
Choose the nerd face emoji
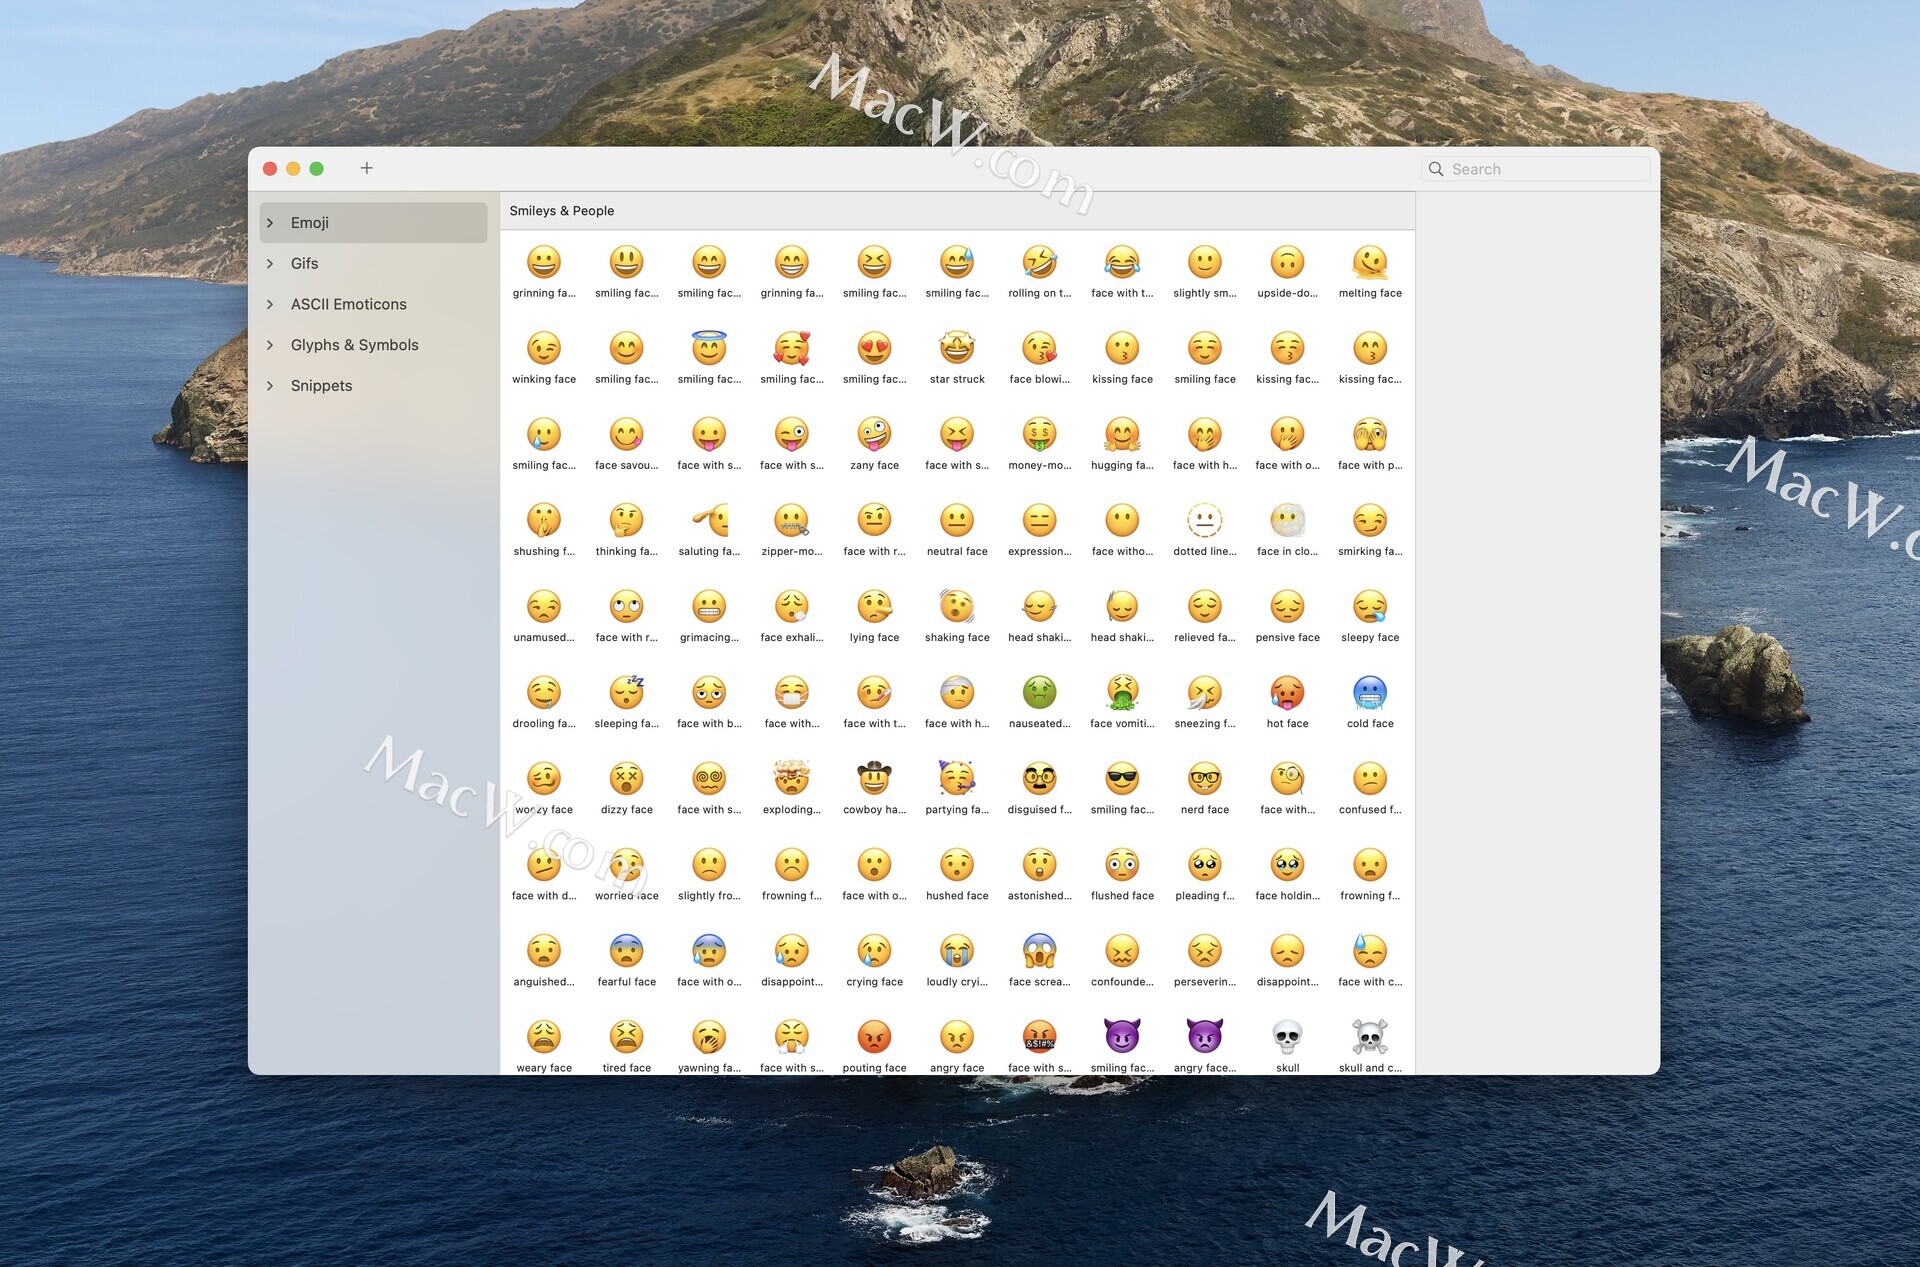pos(1204,779)
